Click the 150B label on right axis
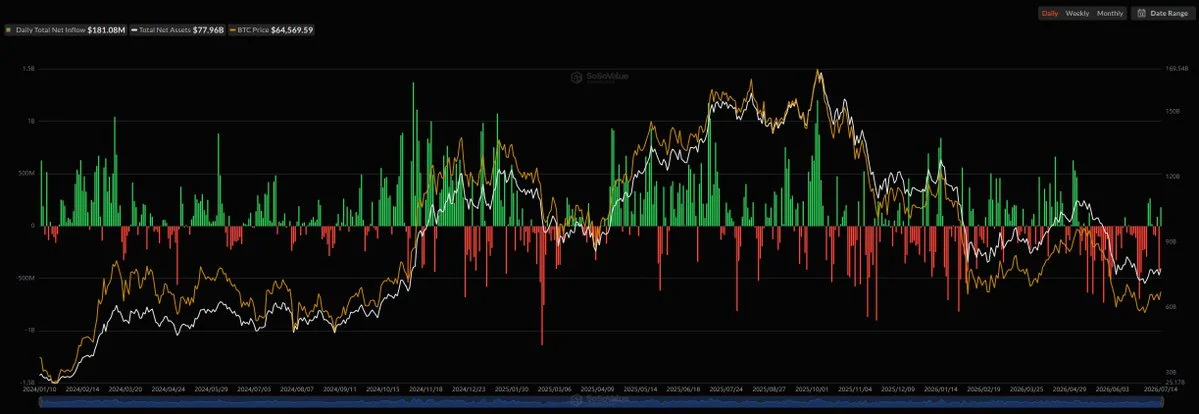Image resolution: width=1199 pixels, height=414 pixels. click(1172, 111)
